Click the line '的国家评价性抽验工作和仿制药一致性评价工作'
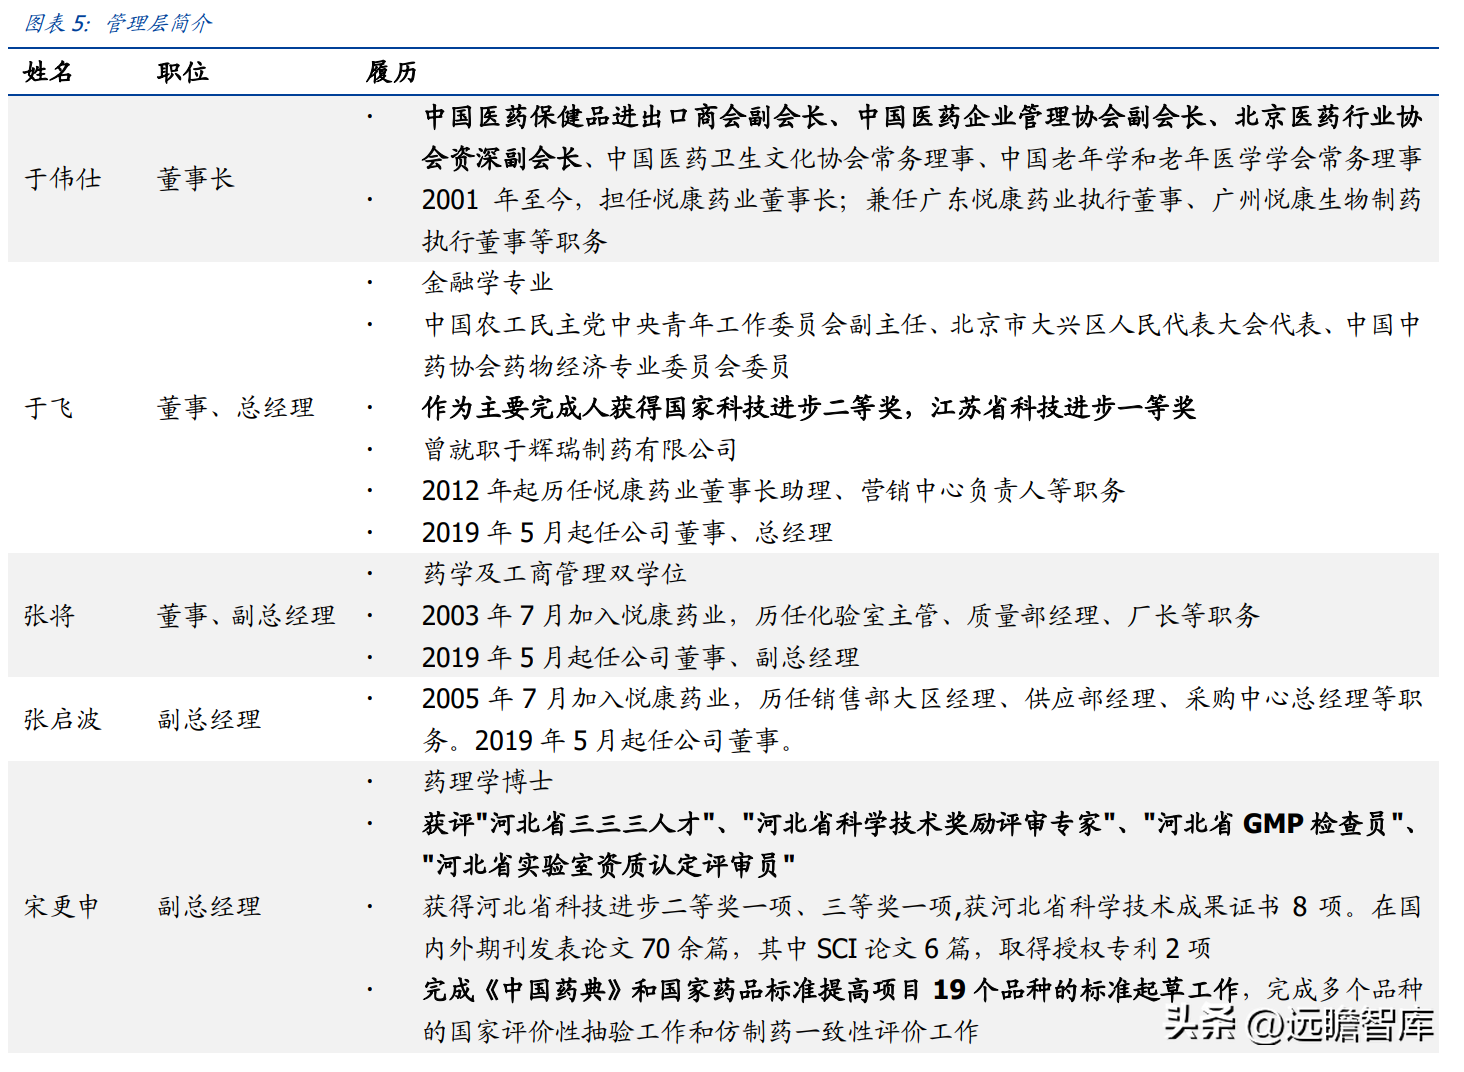The width and height of the screenshot is (1464, 1072). pyautogui.click(x=701, y=1032)
